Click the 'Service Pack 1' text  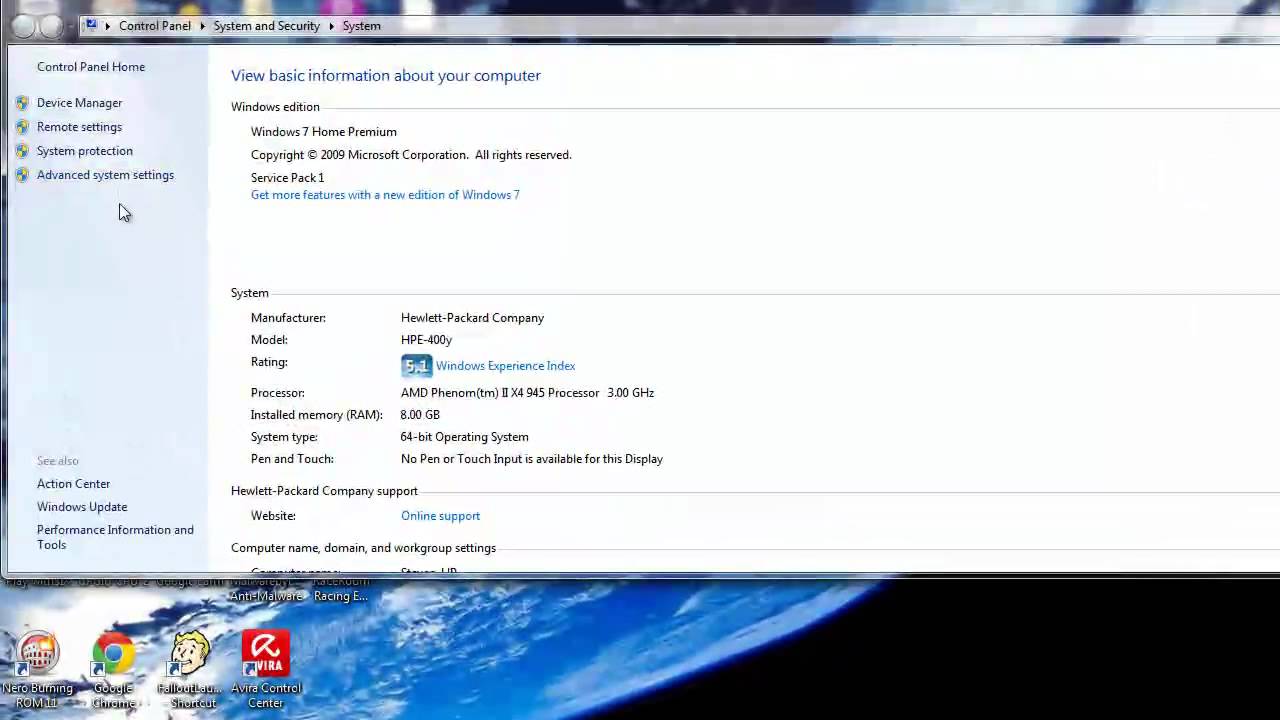click(x=287, y=178)
